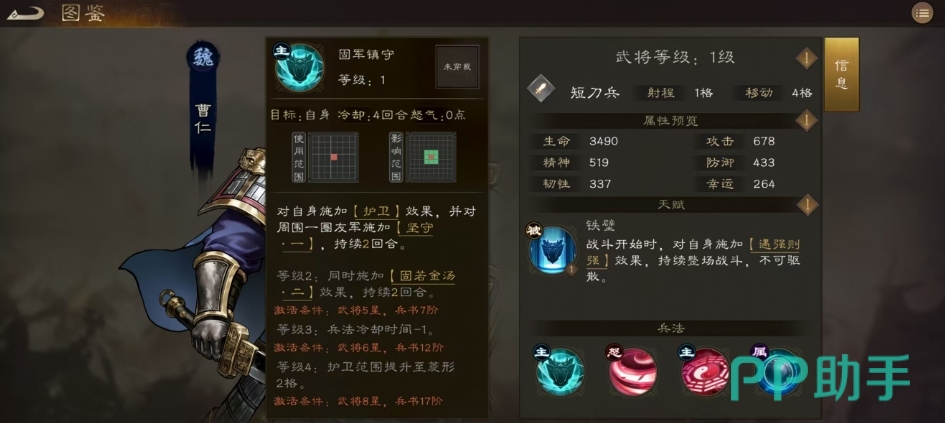The width and height of the screenshot is (945, 423).
Task: Open the 护卫 effect keyword link
Action: click(377, 211)
